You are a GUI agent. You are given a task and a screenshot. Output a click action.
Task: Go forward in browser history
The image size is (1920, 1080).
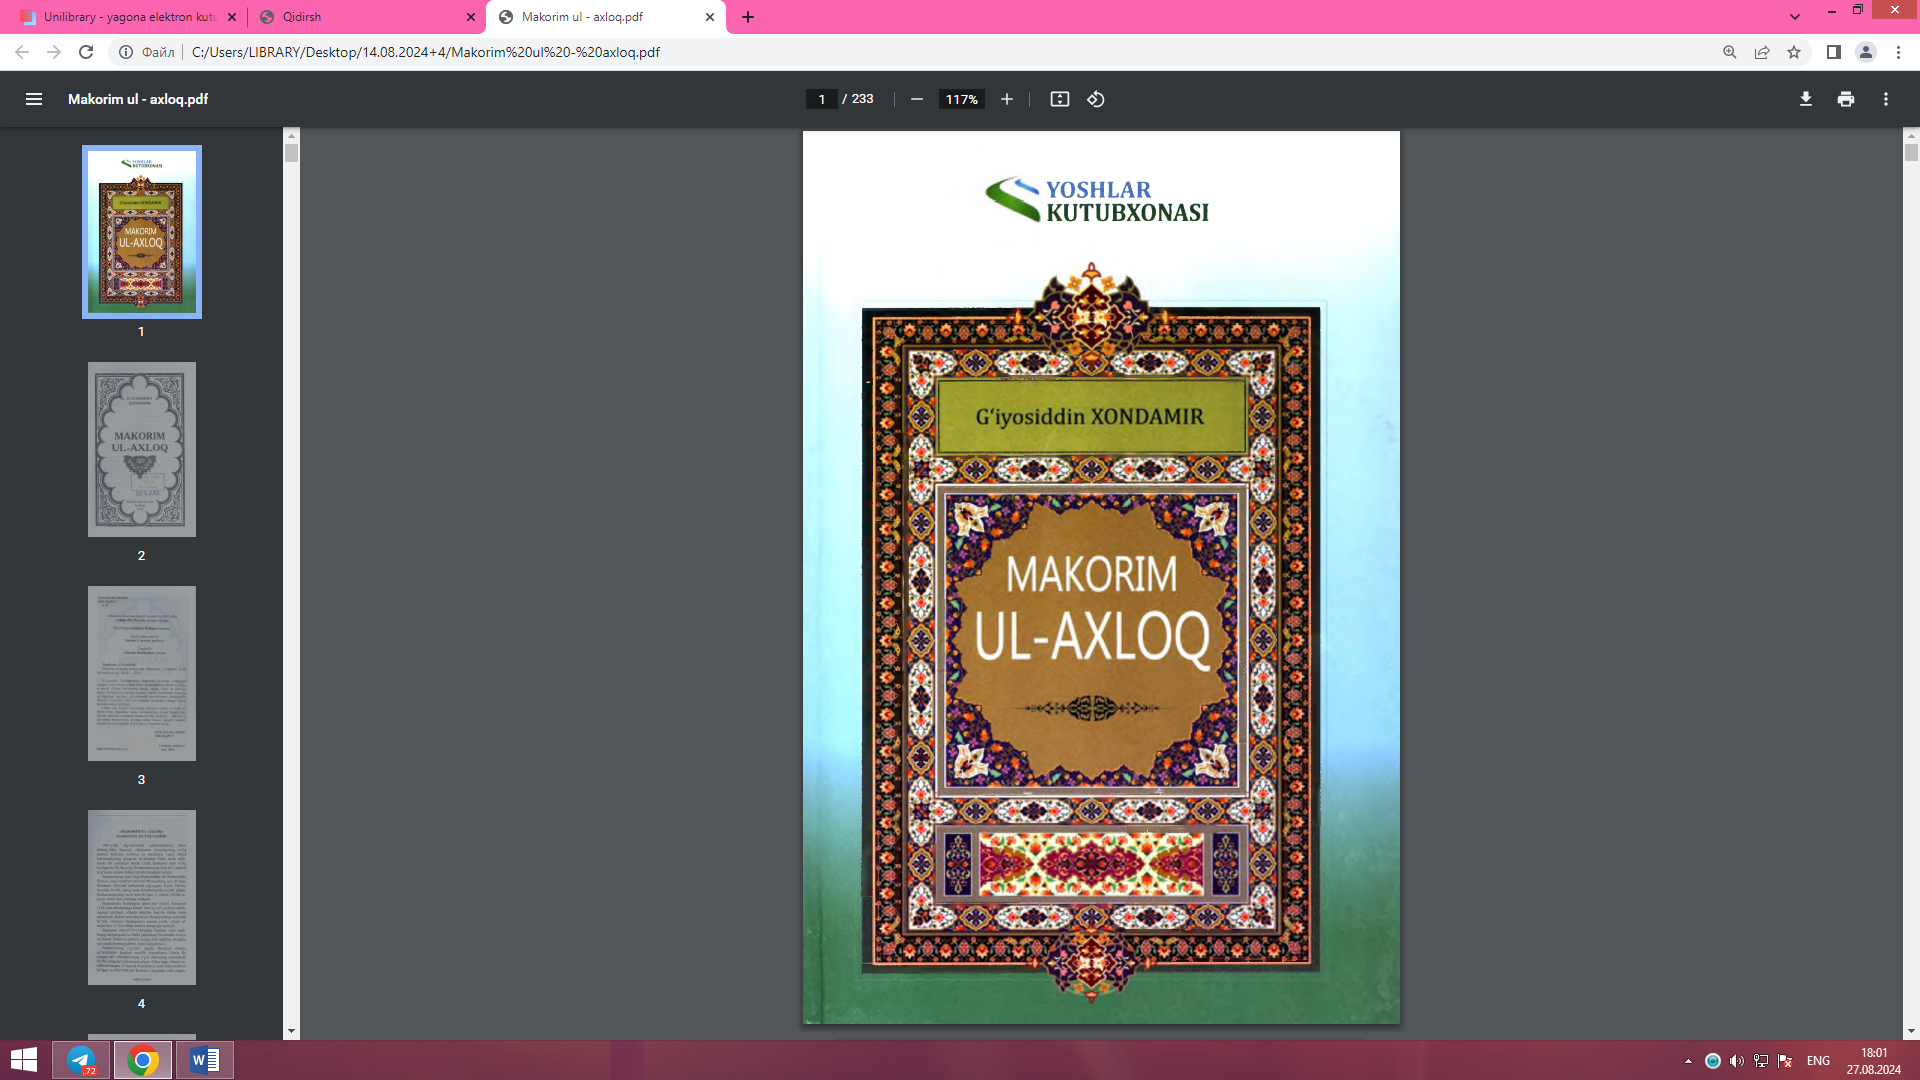(x=54, y=52)
